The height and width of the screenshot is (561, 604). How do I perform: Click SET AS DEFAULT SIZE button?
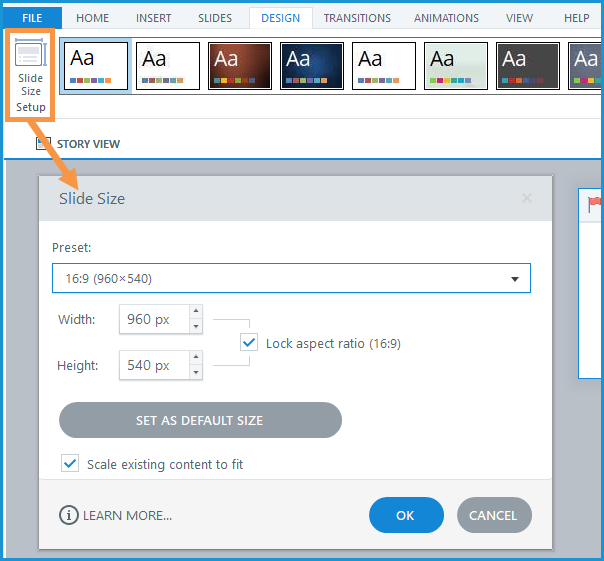[200, 420]
